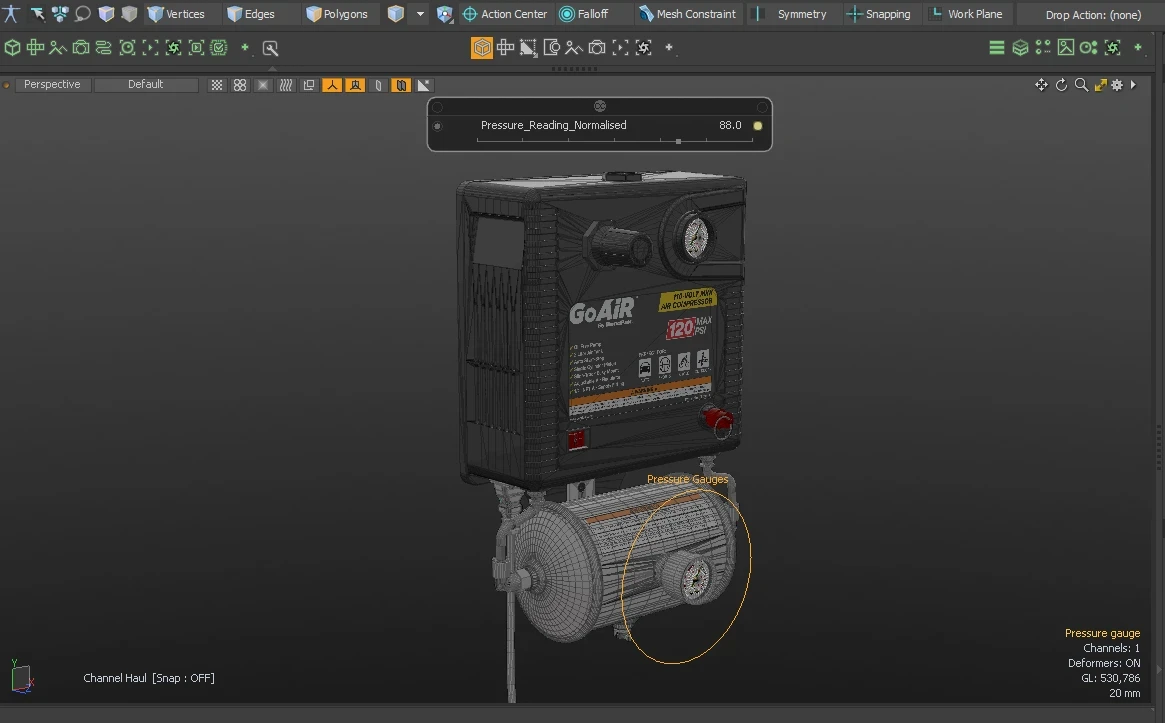Image resolution: width=1165 pixels, height=723 pixels.
Task: Click the magnifier wrench icon in green toolbar
Action: (x=270, y=48)
